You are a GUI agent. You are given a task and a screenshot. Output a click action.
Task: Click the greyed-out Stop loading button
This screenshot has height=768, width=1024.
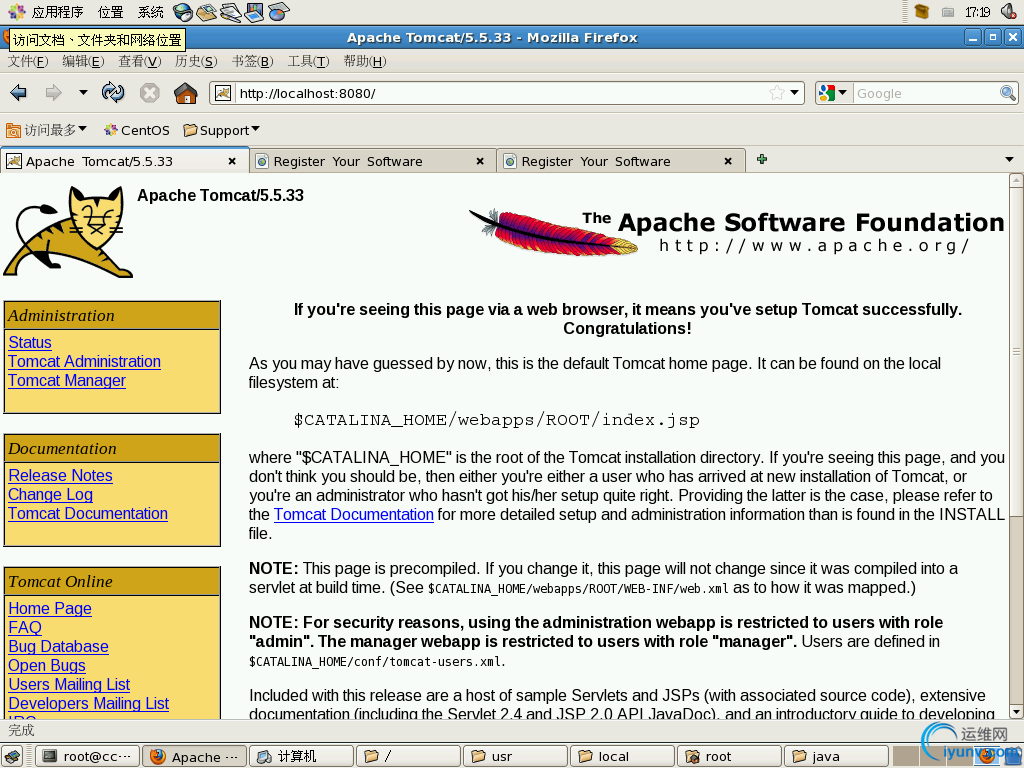pyautogui.click(x=150, y=93)
